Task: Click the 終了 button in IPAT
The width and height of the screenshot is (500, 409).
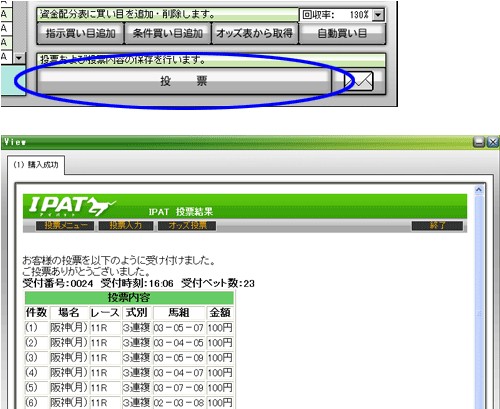Action: [x=437, y=225]
